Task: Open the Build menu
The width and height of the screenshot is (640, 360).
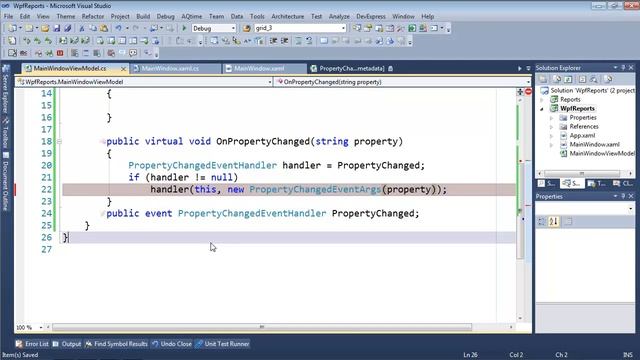Action: click(x=143, y=16)
